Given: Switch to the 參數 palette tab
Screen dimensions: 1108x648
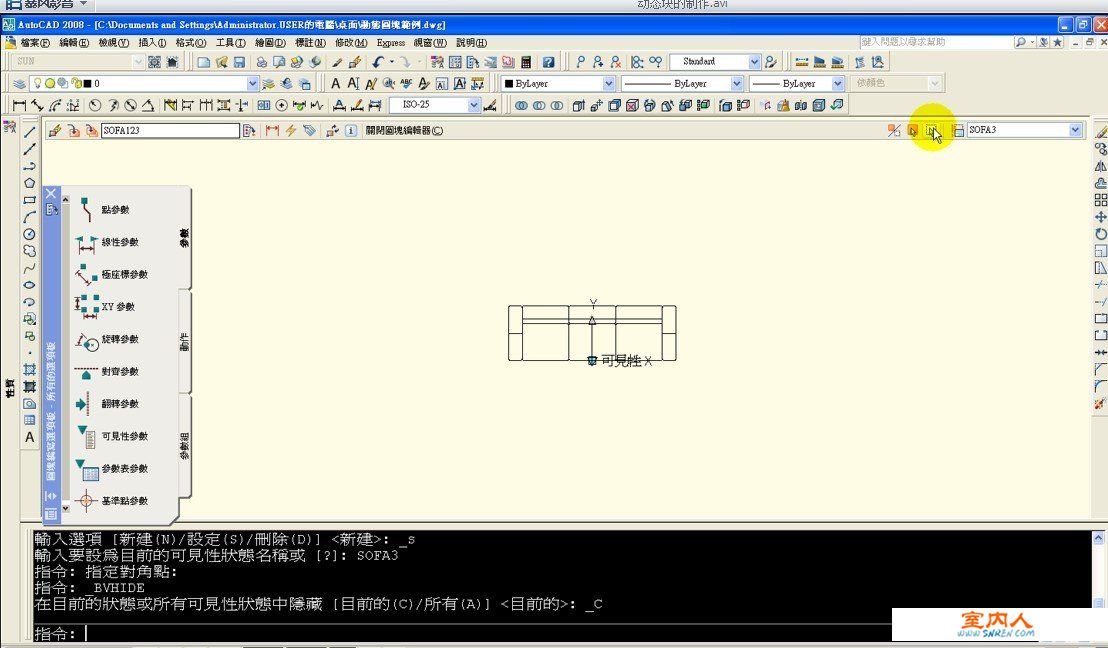Looking at the screenshot, I should (184, 237).
